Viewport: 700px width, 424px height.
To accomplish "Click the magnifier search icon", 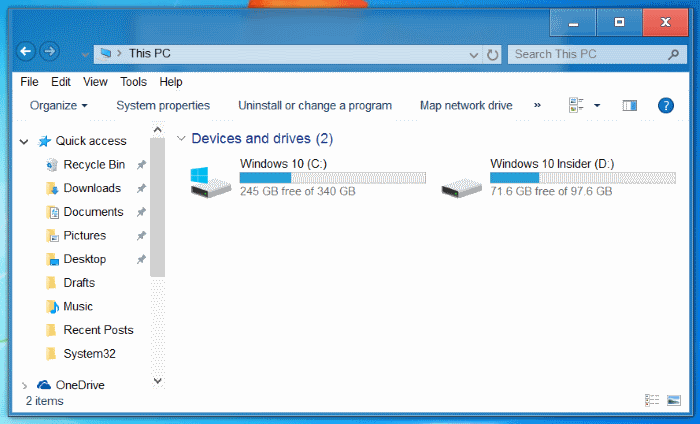I will tap(673, 54).
